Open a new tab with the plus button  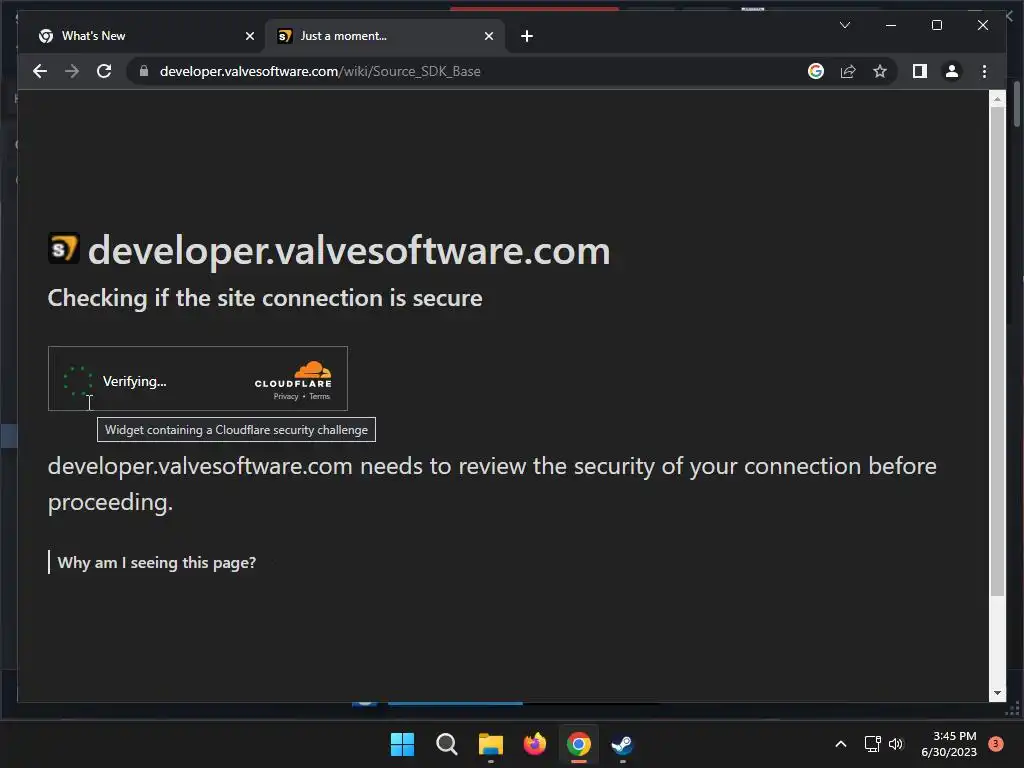pos(527,36)
